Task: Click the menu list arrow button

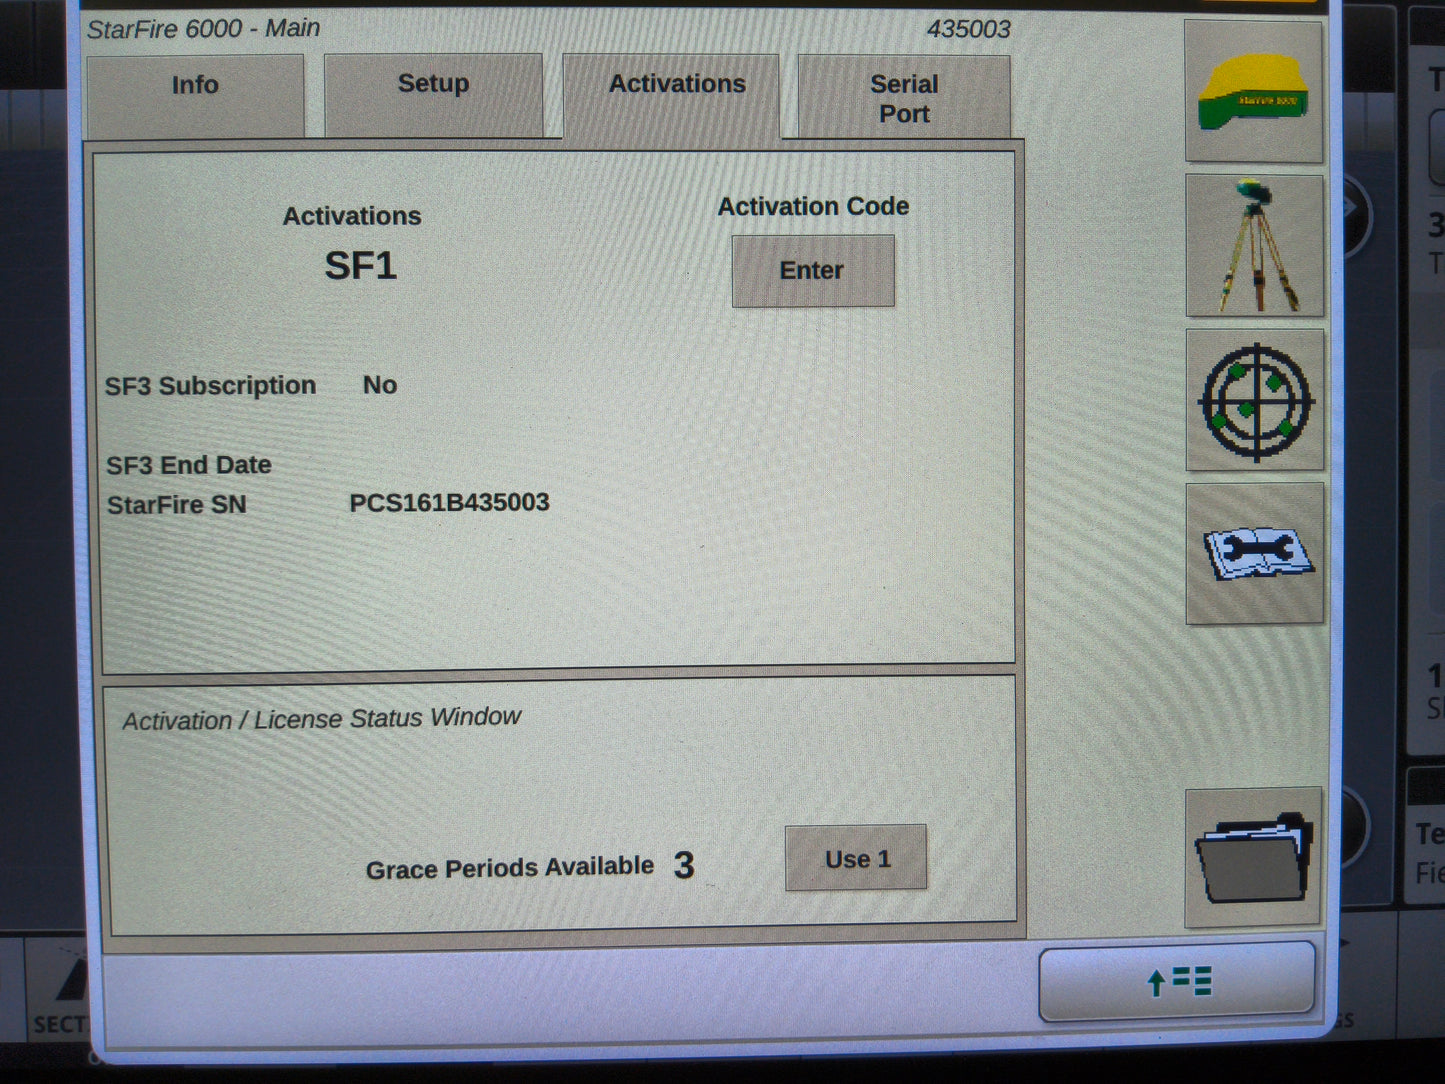Action: 1177,981
